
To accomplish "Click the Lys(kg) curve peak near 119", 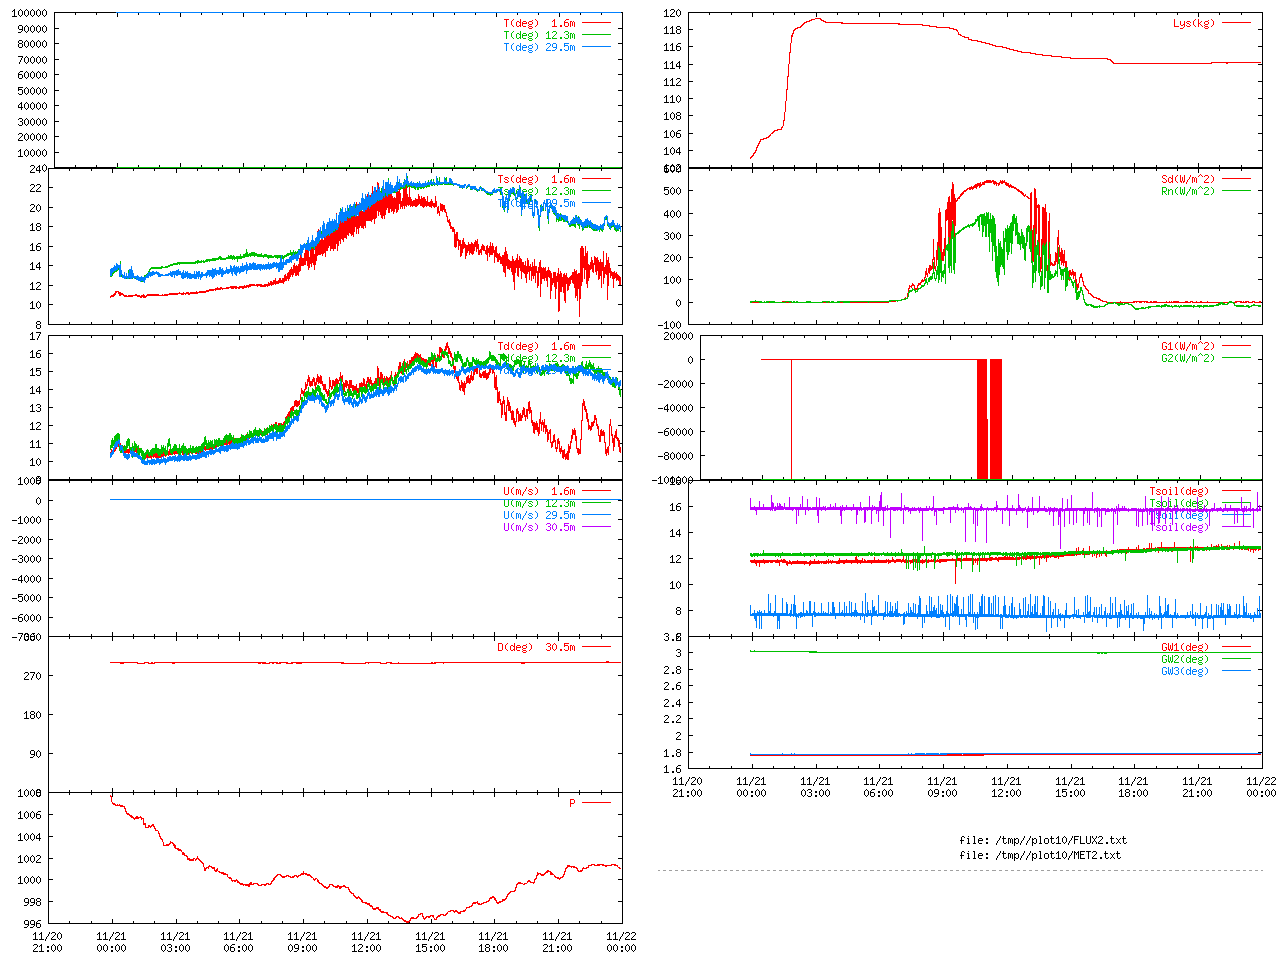I will pyautogui.click(x=819, y=19).
